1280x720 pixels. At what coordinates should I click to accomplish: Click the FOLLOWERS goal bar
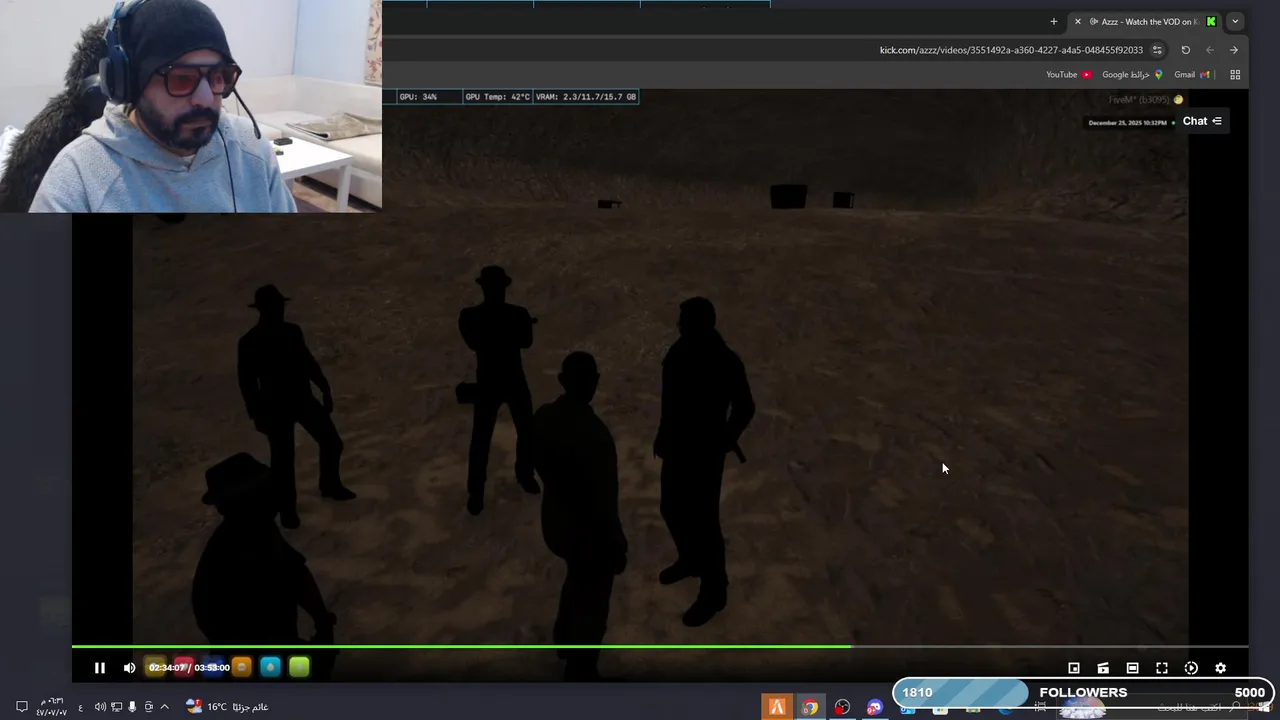[1083, 692]
